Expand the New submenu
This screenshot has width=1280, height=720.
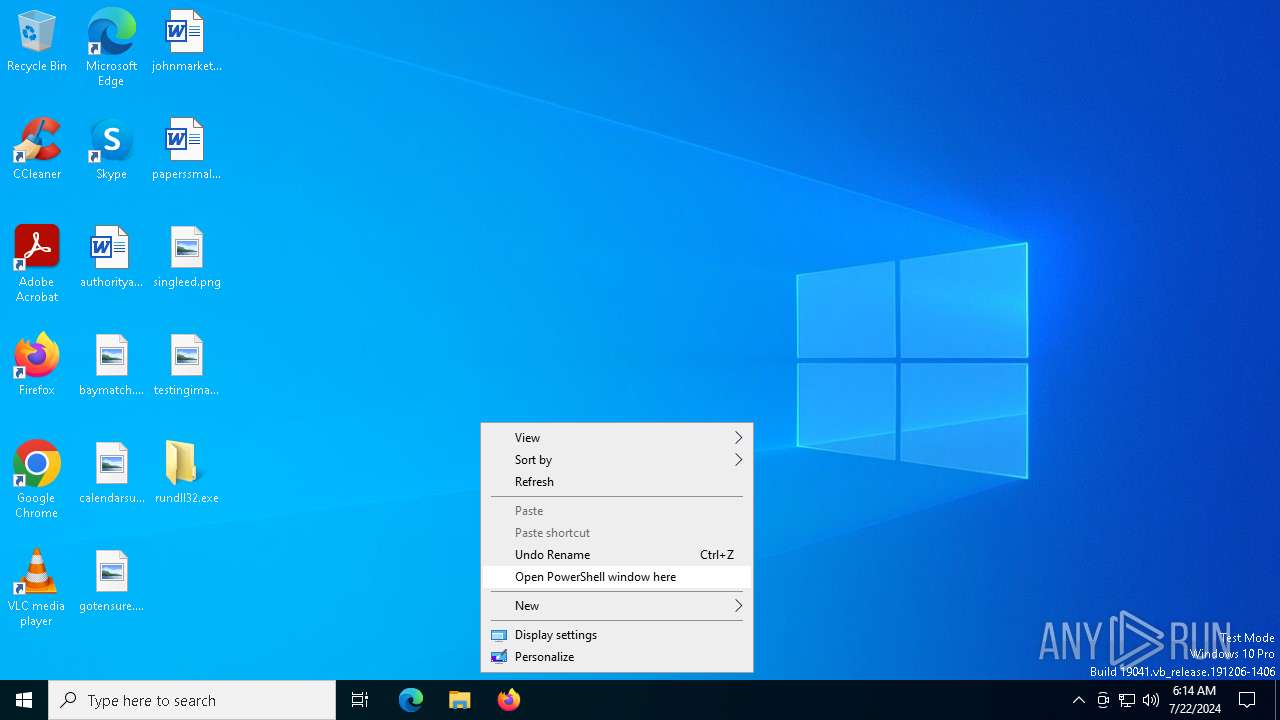coord(616,606)
